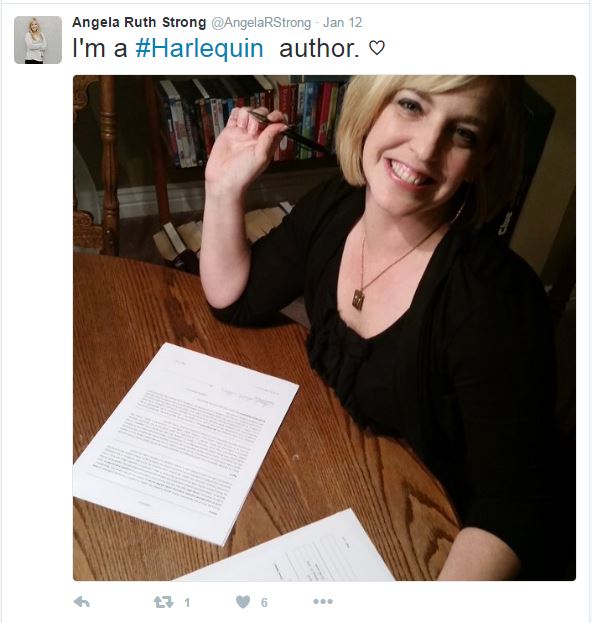Click the heart emoji in tweet text
The width and height of the screenshot is (592, 623).
coord(377,48)
